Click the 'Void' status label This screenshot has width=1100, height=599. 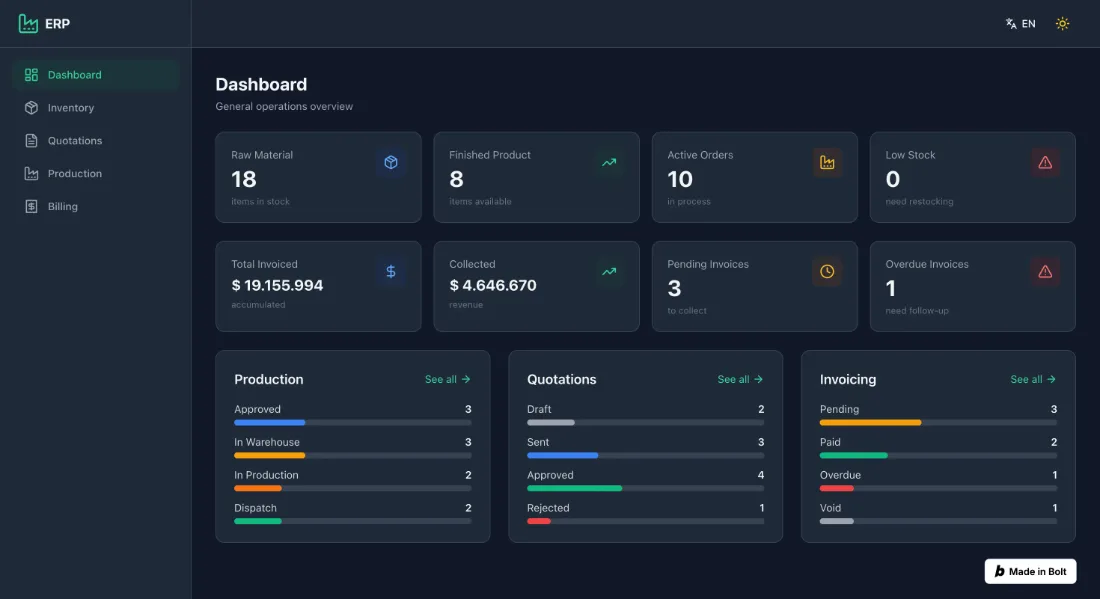[830, 509]
